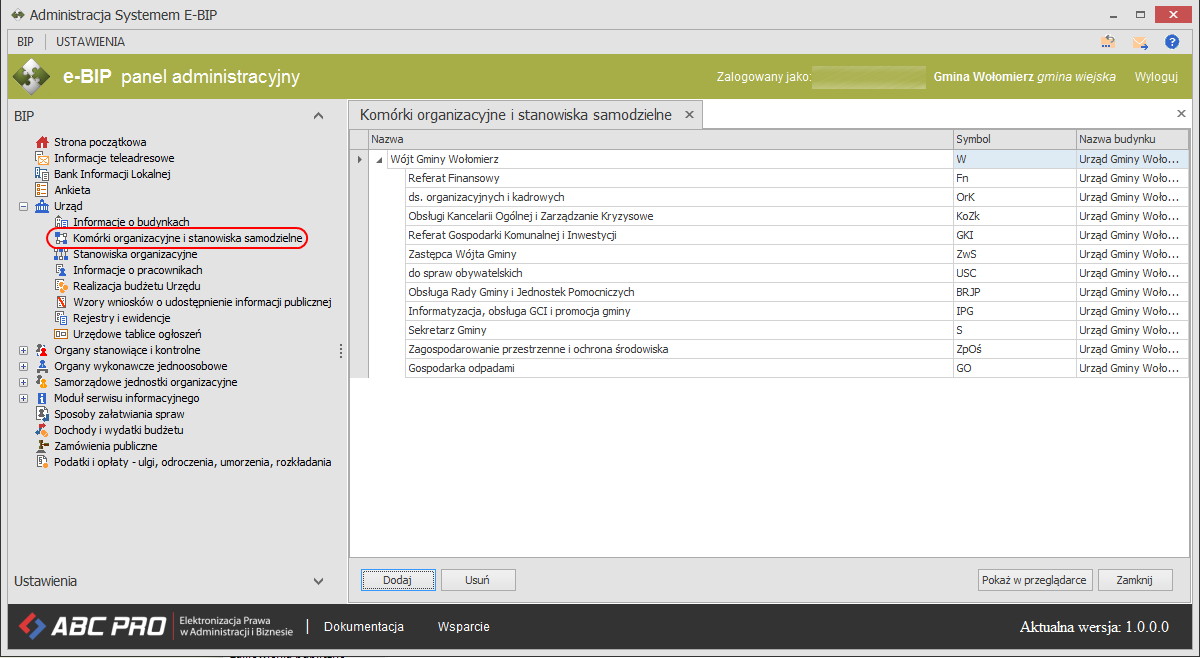Click the Wzory wniosków document icon
Viewport: 1200px width, 658px height.
[x=61, y=302]
